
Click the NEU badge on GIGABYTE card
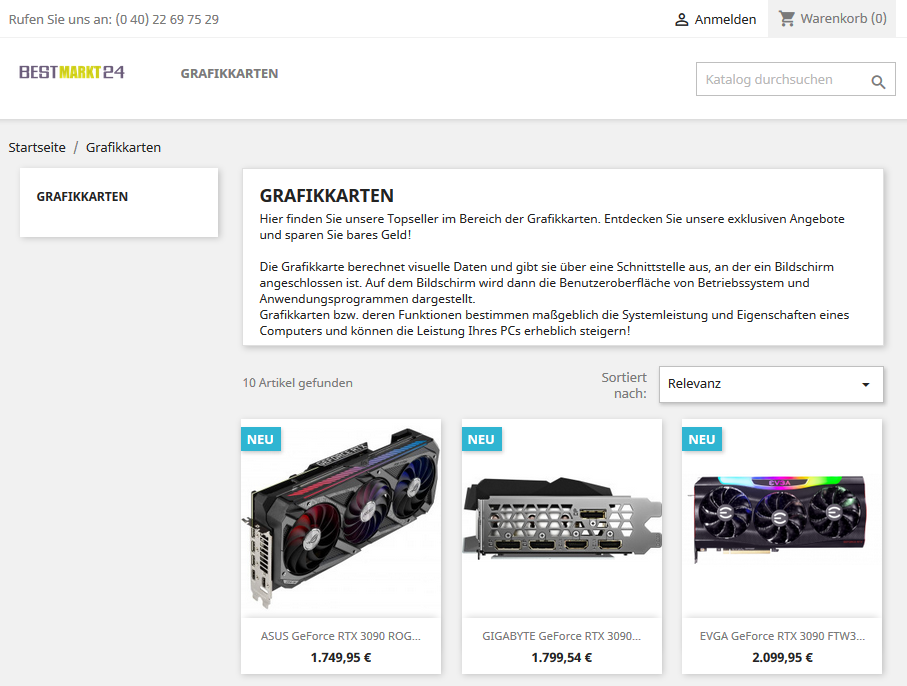click(482, 440)
